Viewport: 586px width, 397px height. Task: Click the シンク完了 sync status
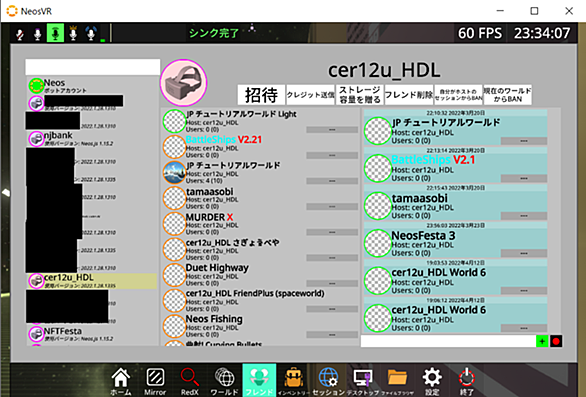[213, 33]
